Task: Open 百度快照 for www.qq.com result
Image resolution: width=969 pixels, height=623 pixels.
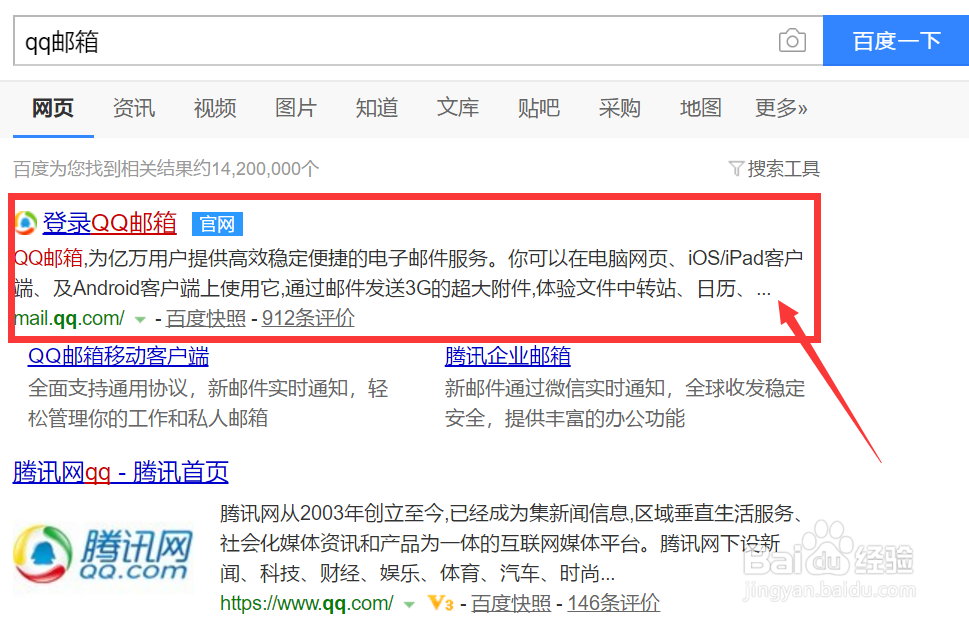Action: 511,603
